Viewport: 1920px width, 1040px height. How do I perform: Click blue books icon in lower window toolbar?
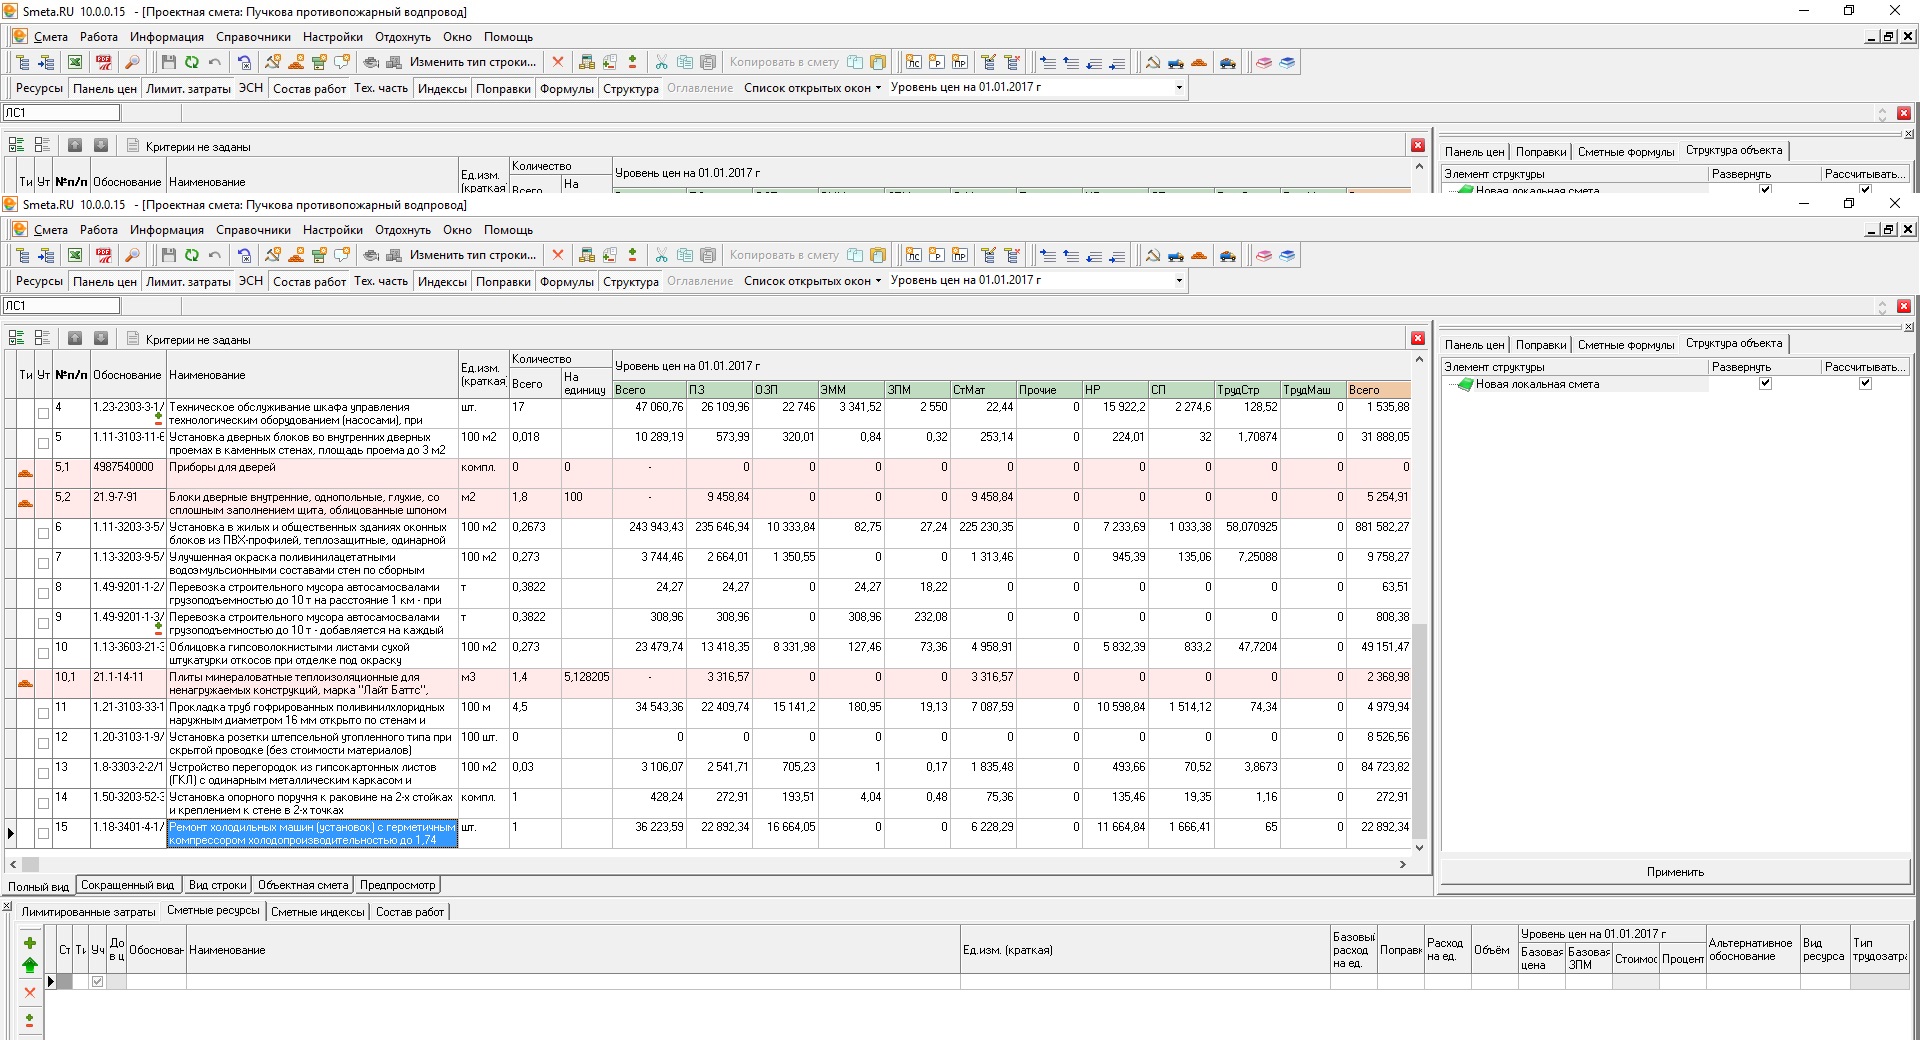[1287, 256]
